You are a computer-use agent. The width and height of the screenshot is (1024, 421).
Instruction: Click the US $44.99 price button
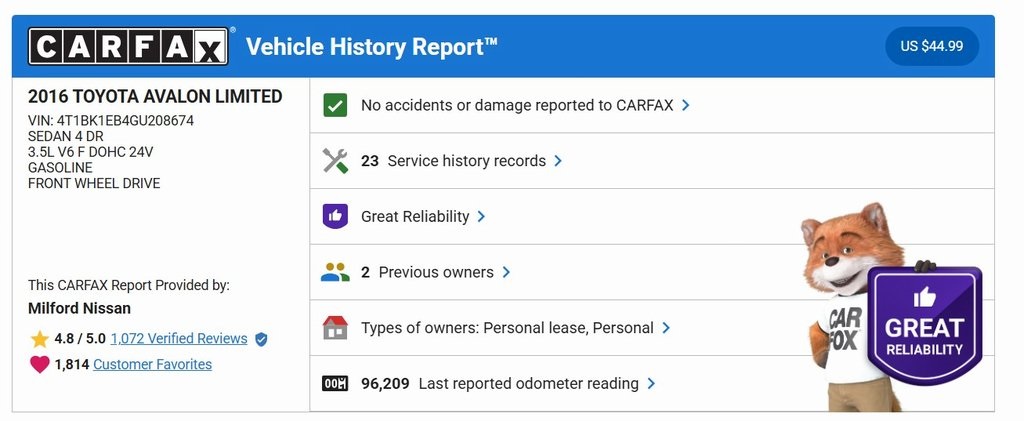(931, 47)
